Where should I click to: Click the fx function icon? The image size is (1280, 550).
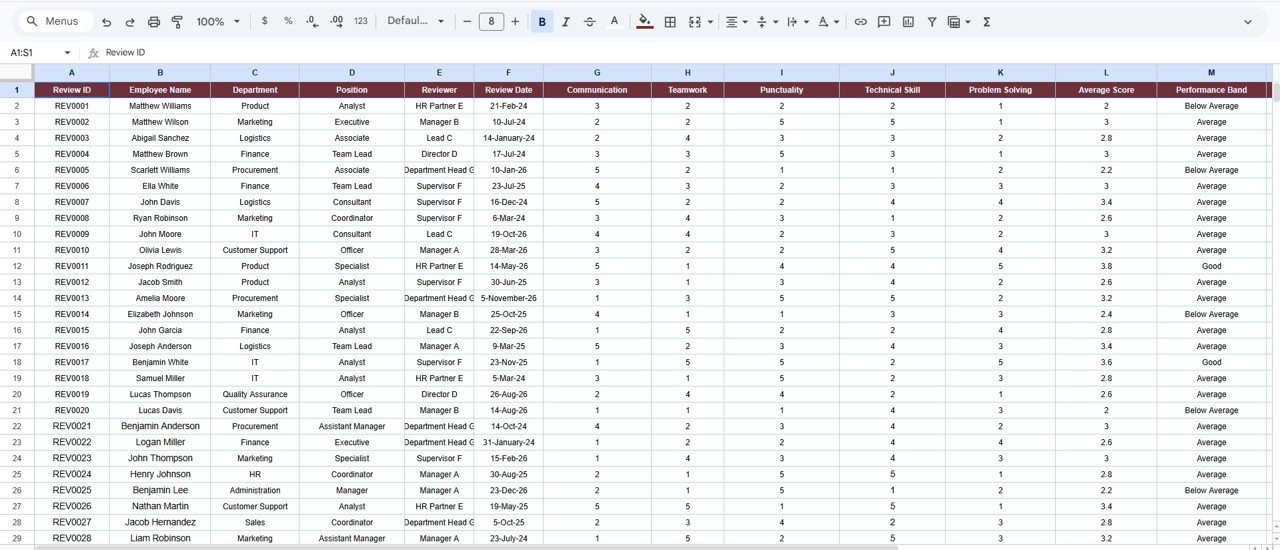[93, 52]
